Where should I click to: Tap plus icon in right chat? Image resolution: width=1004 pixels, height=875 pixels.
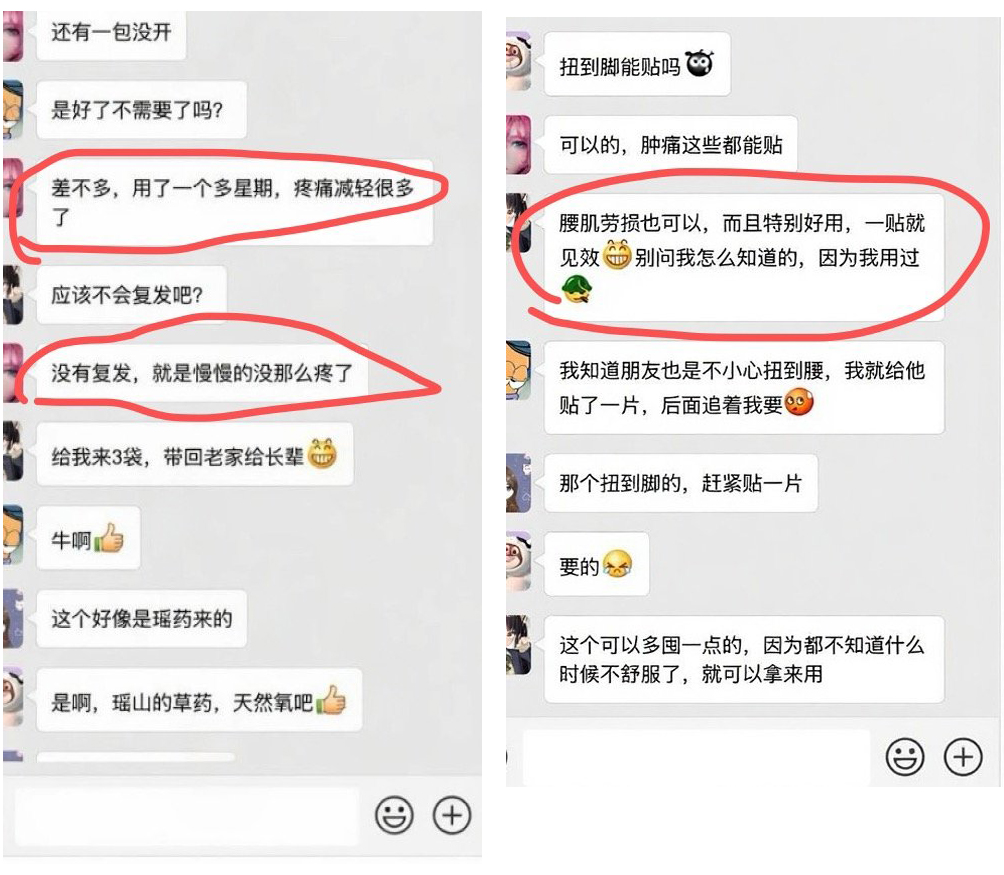963,757
